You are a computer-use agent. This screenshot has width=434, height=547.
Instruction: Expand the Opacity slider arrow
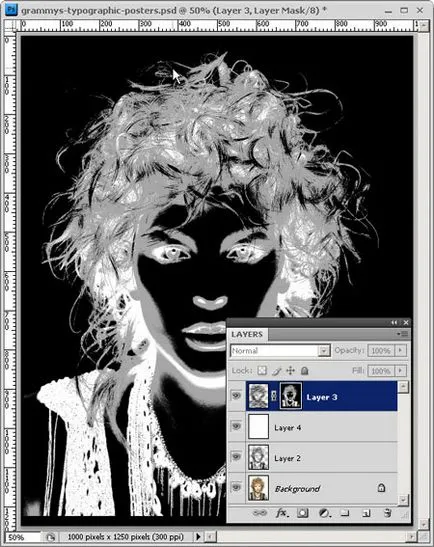pos(400,350)
